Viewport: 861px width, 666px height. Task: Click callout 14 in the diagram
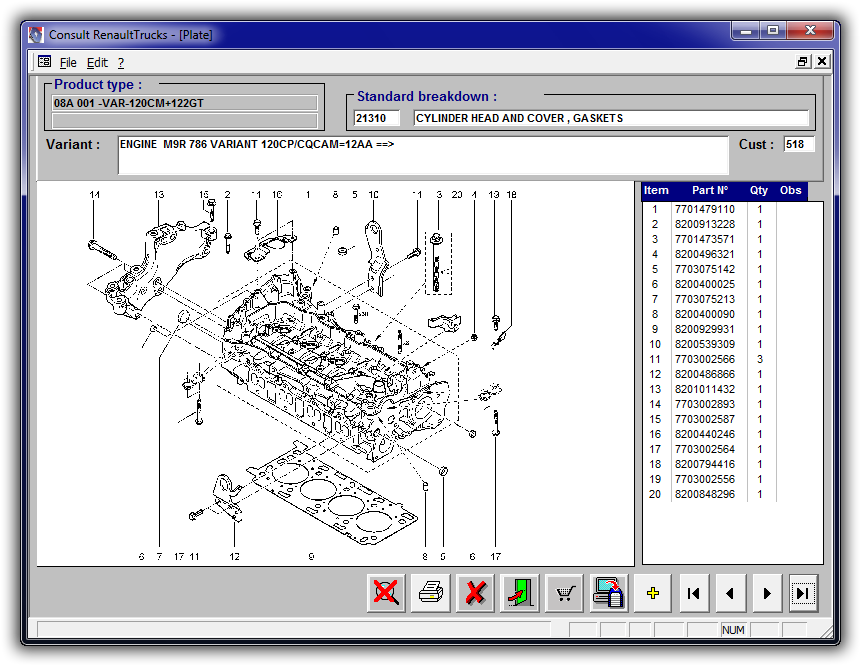[94, 195]
